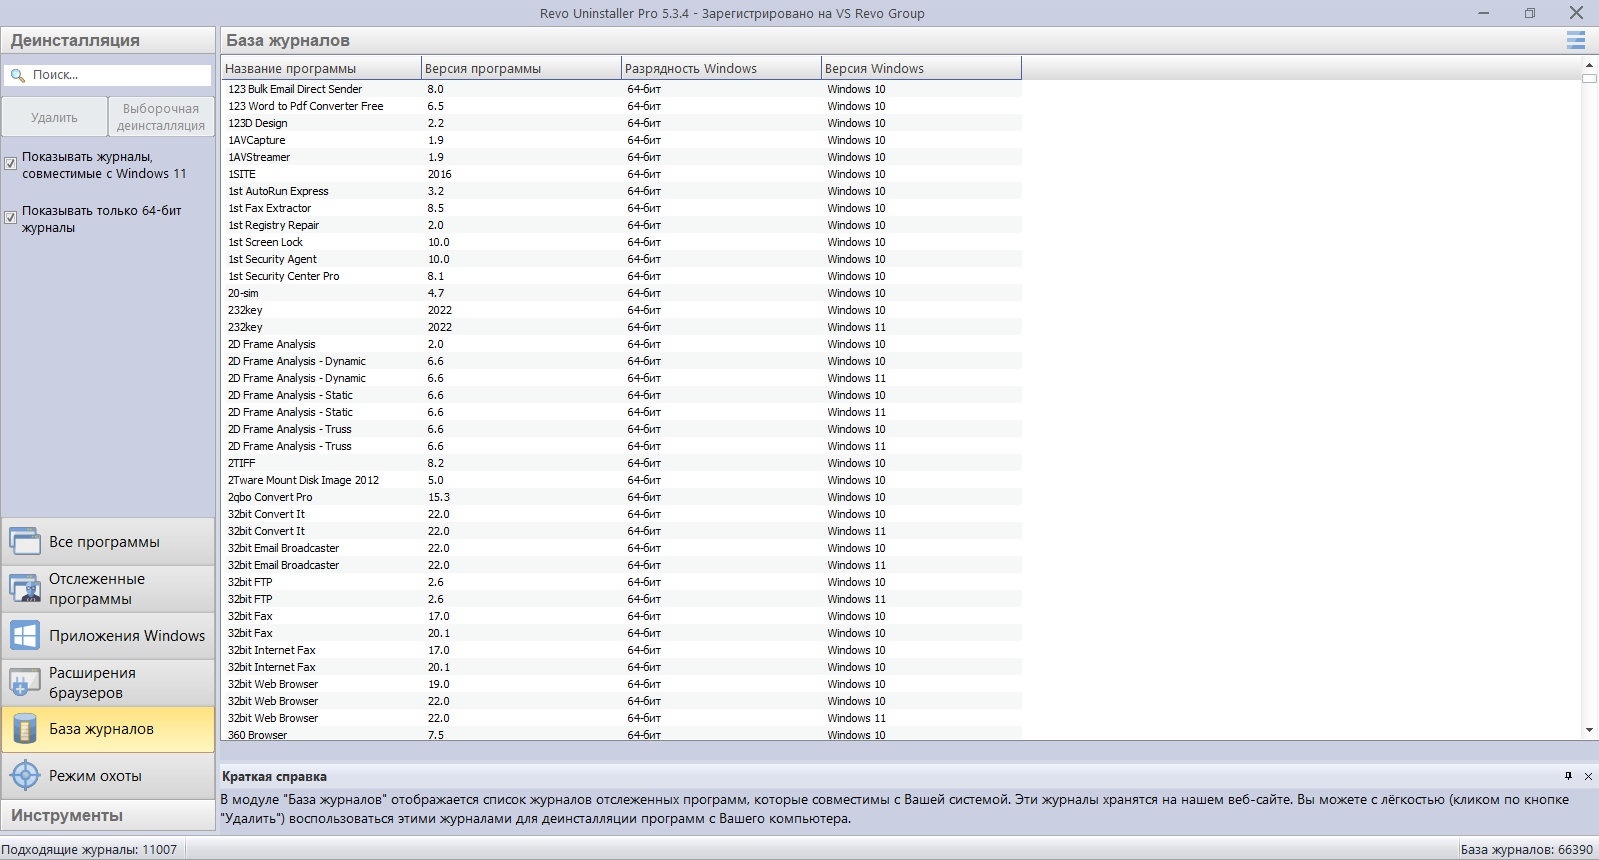1599x860 pixels.
Task: Open the Все программы section
Action: [108, 541]
